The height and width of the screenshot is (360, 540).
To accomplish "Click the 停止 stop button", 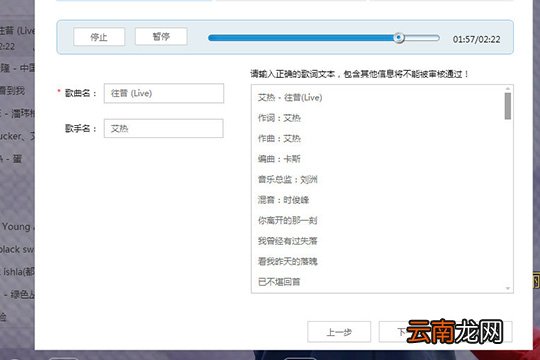I will point(99,37).
